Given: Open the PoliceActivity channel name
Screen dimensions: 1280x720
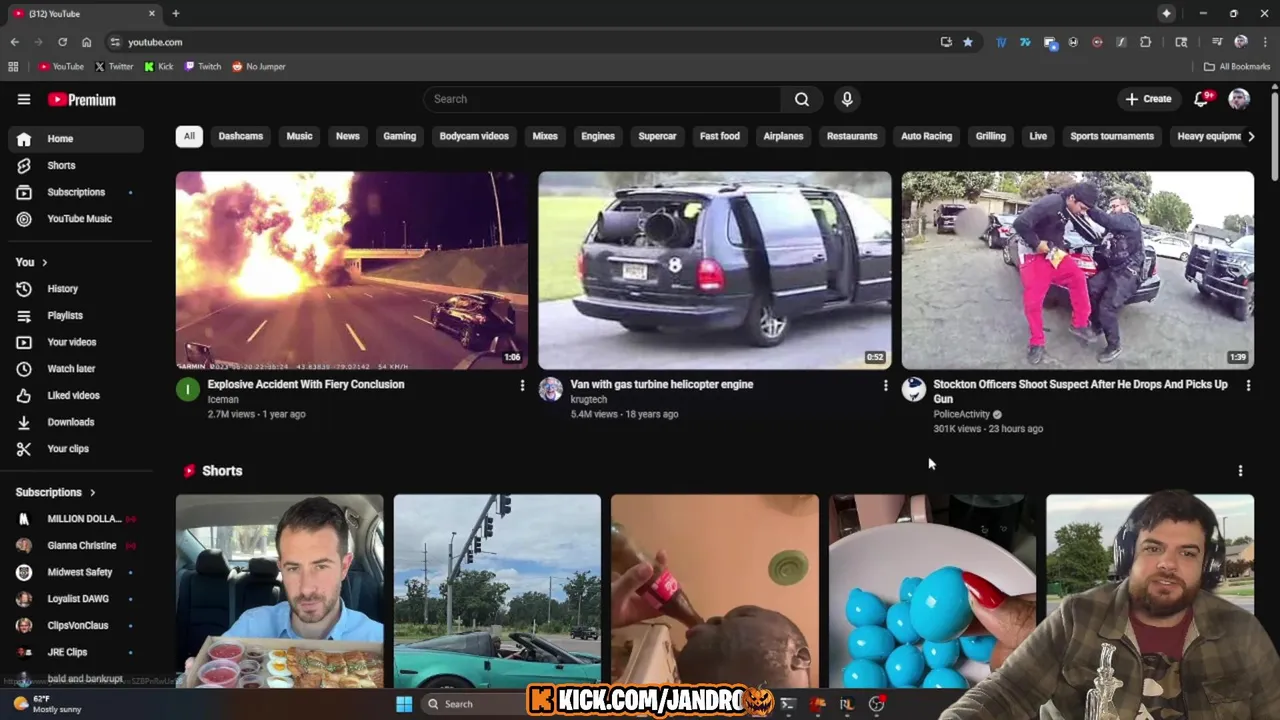Looking at the screenshot, I should tap(961, 414).
